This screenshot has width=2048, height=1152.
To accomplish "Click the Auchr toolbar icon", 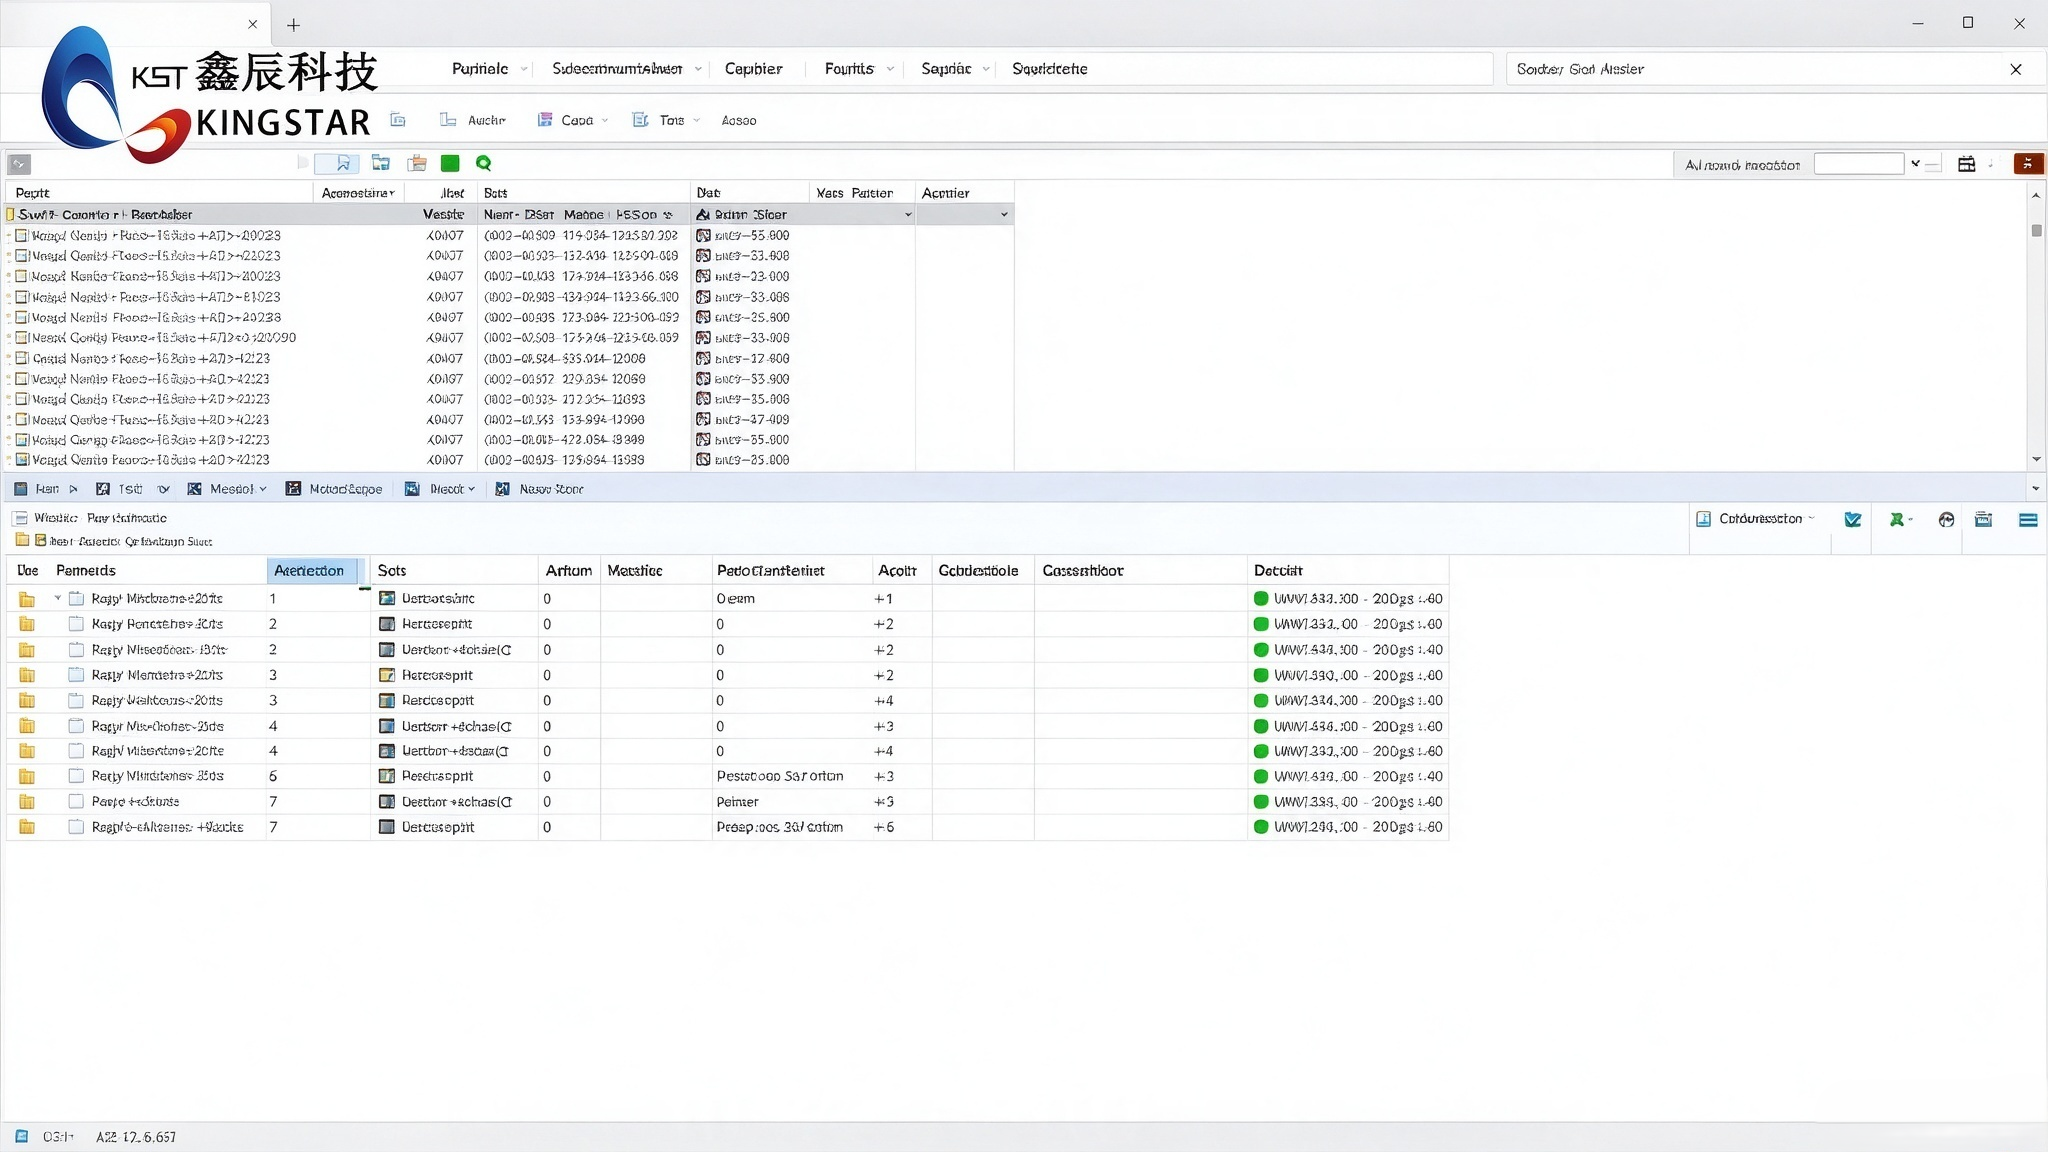I will 448,120.
